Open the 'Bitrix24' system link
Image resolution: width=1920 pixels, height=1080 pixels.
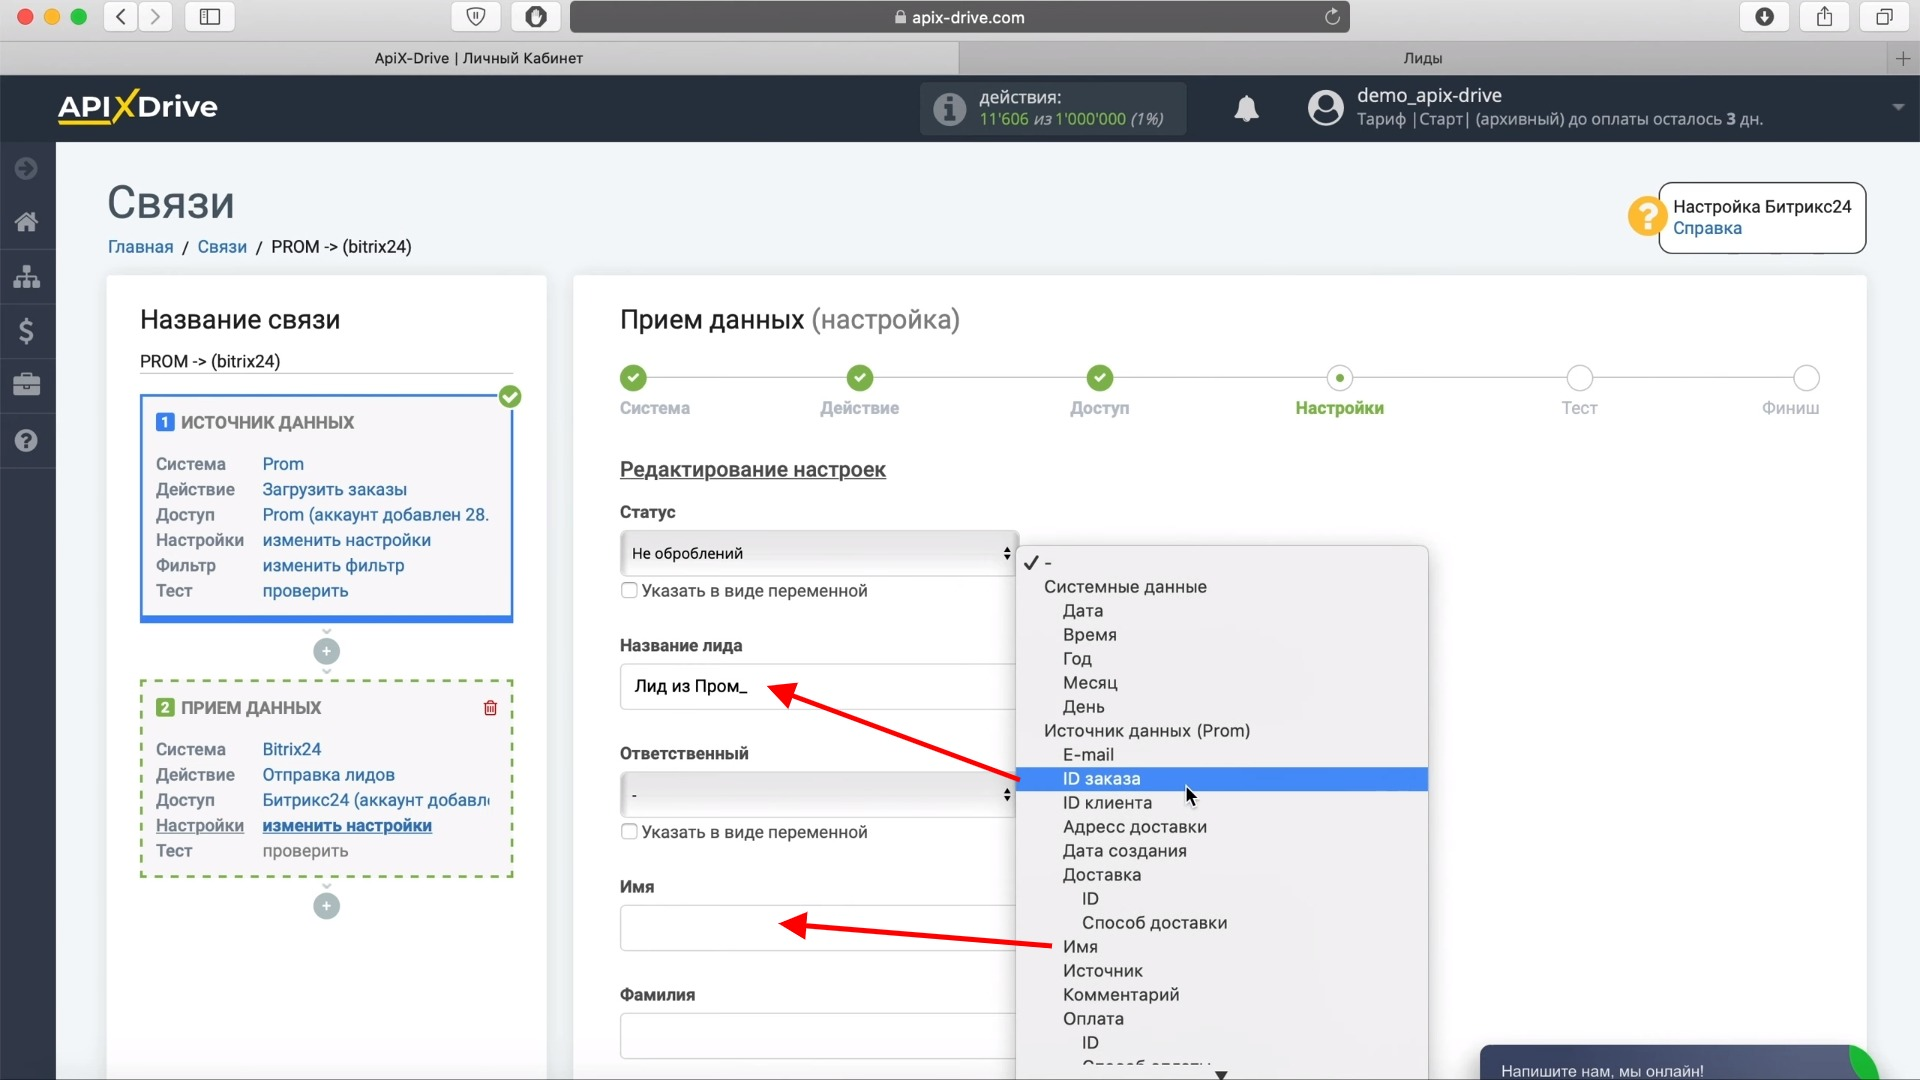coord(292,750)
